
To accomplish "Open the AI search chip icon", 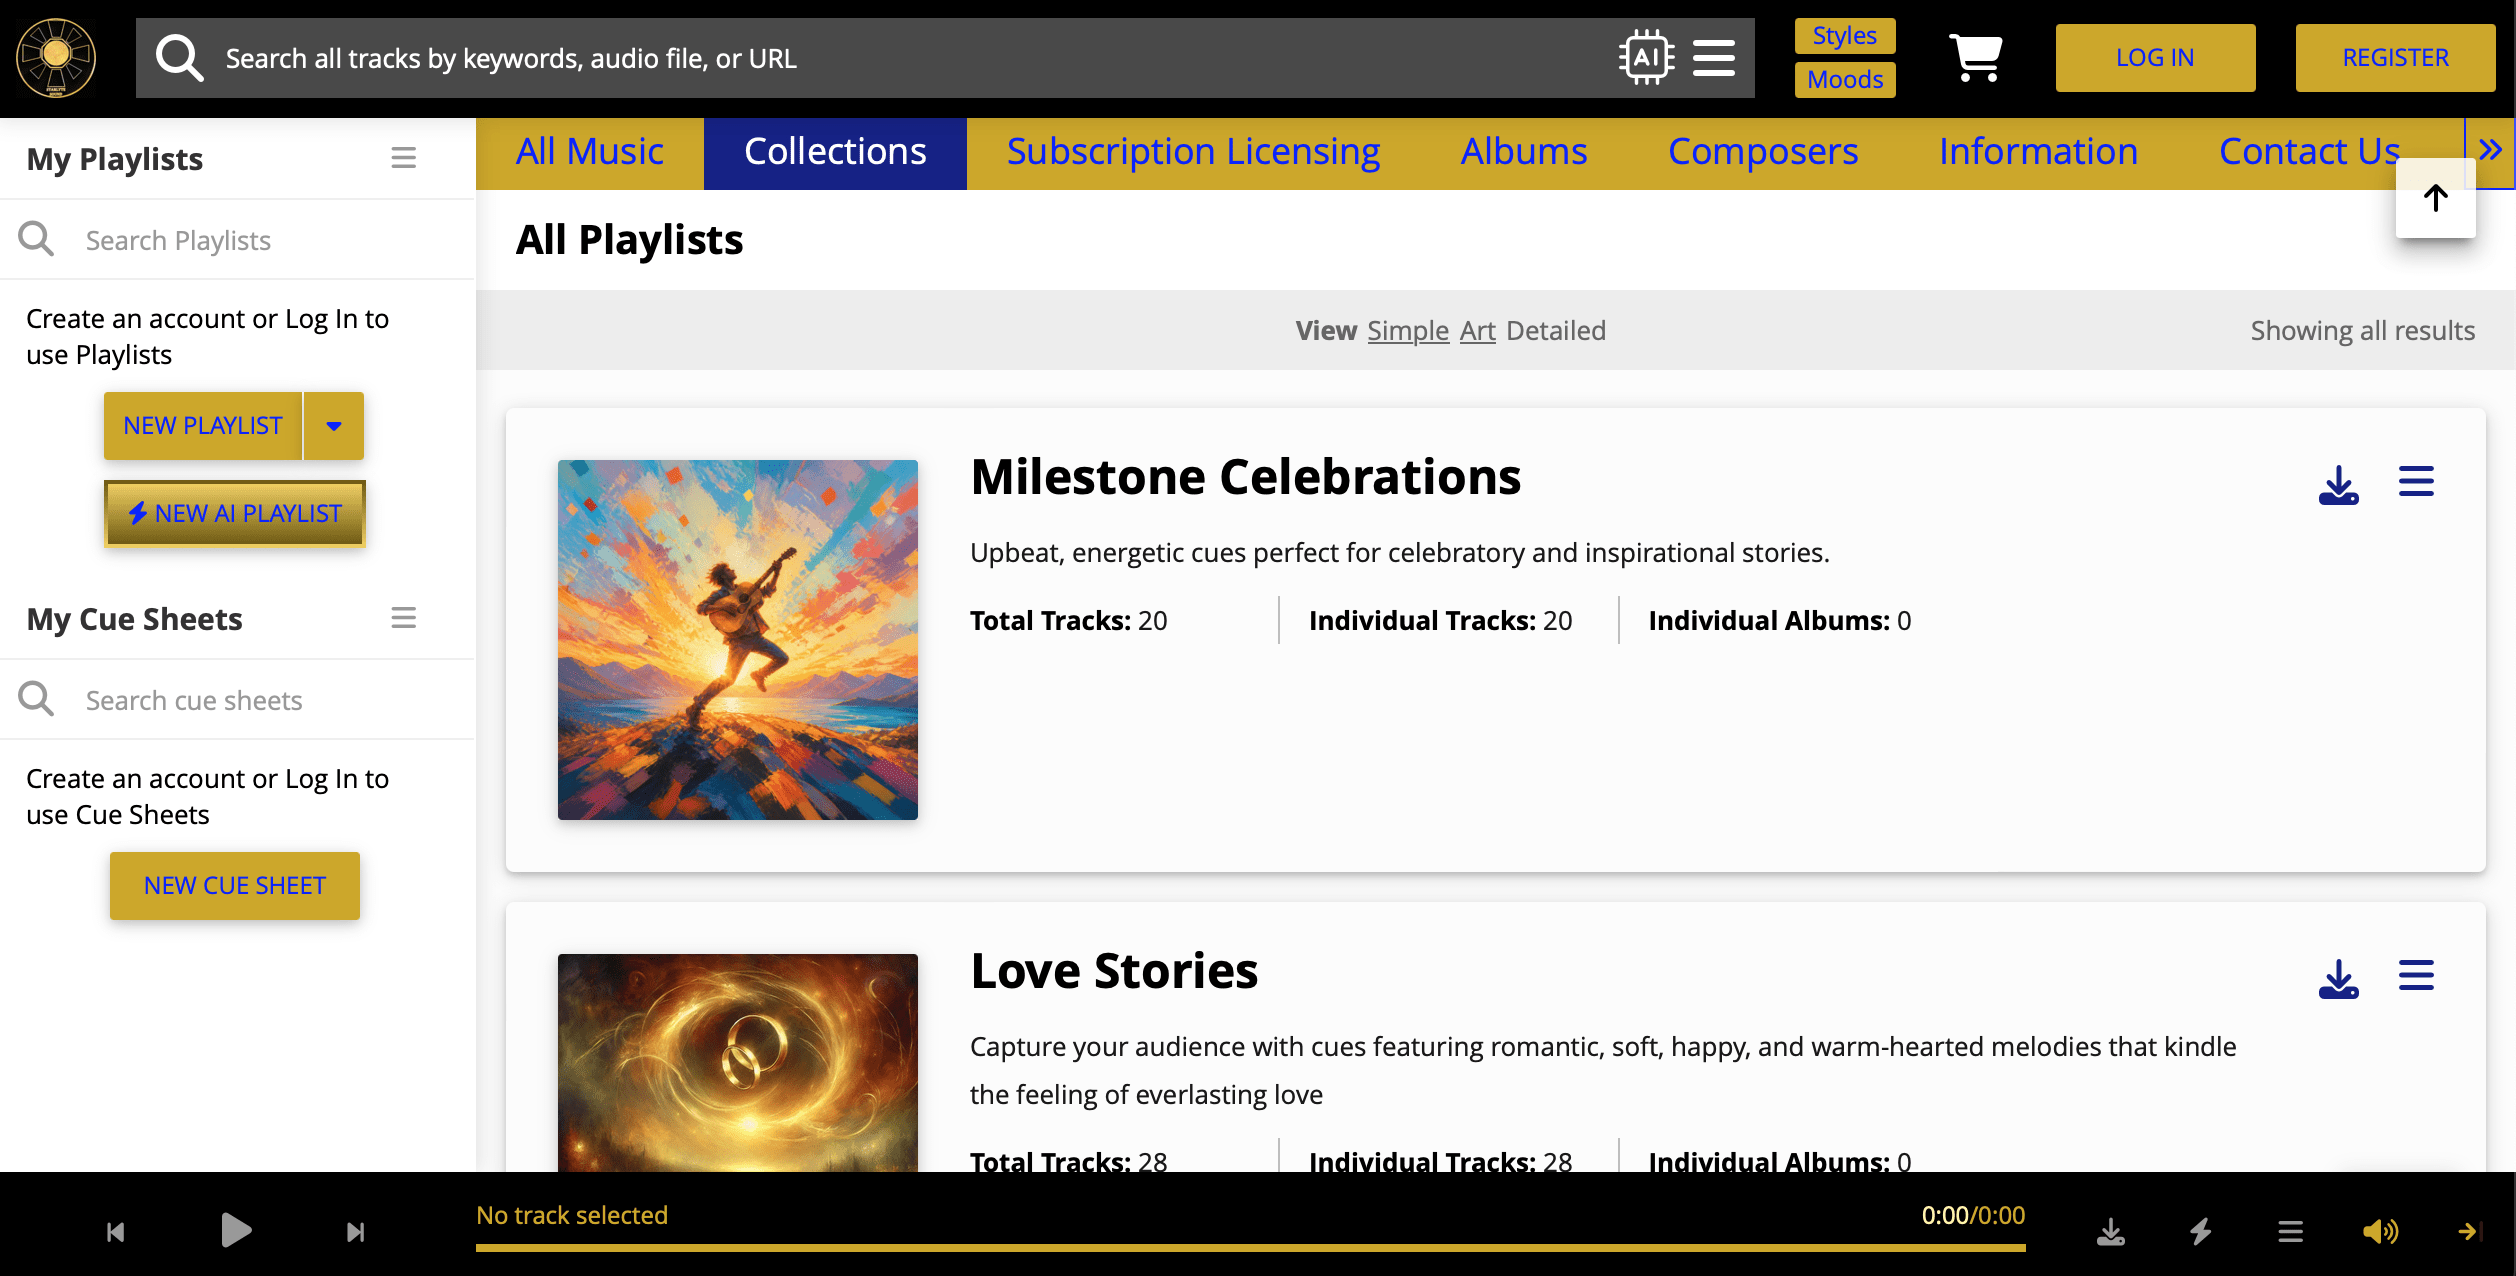I will 1646,58.
